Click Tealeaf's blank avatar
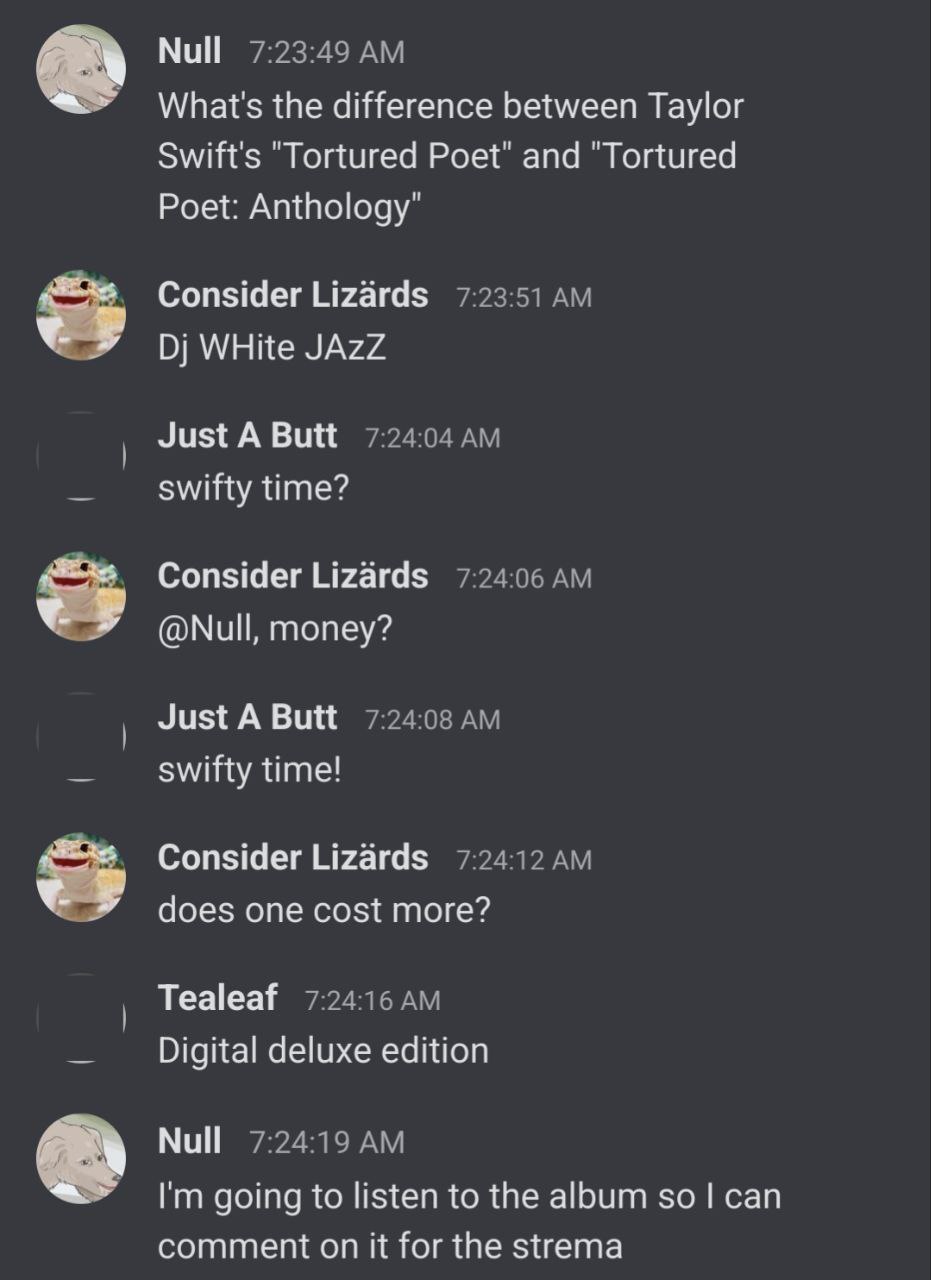This screenshot has height=1280, width=931. coord(81,1018)
